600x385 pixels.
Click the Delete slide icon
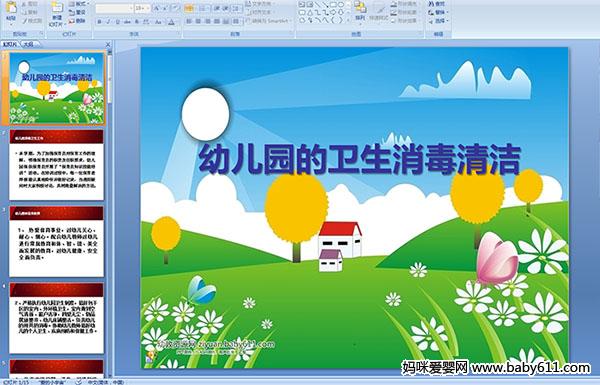point(78,21)
